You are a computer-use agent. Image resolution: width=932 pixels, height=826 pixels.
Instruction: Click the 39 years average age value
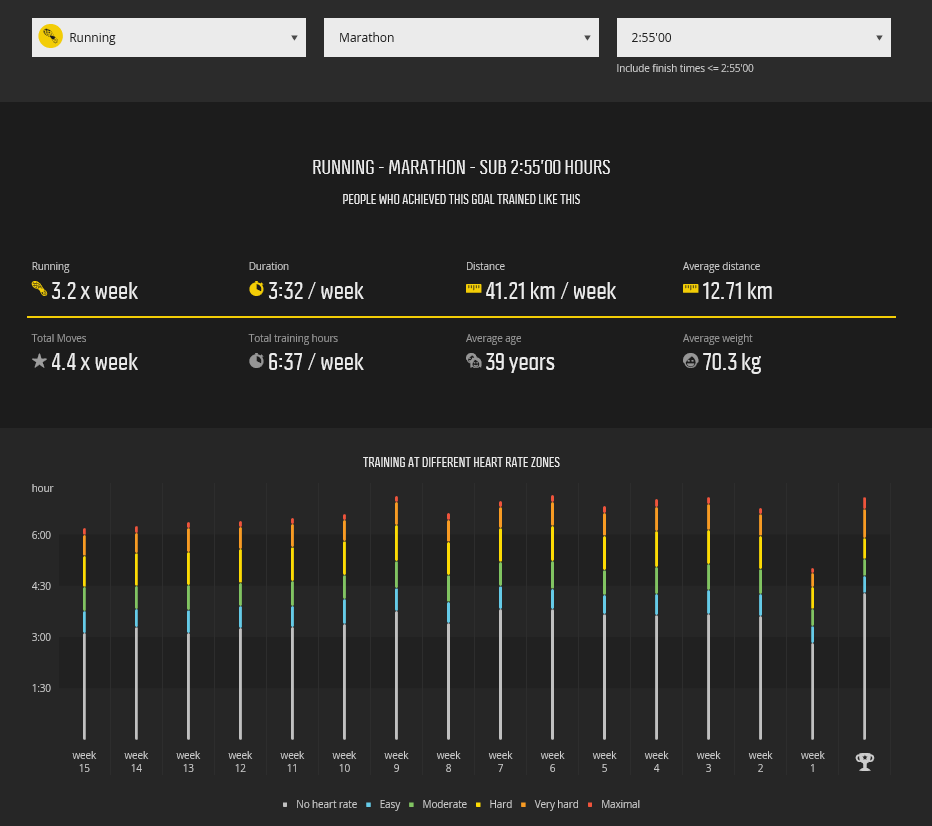pos(520,362)
